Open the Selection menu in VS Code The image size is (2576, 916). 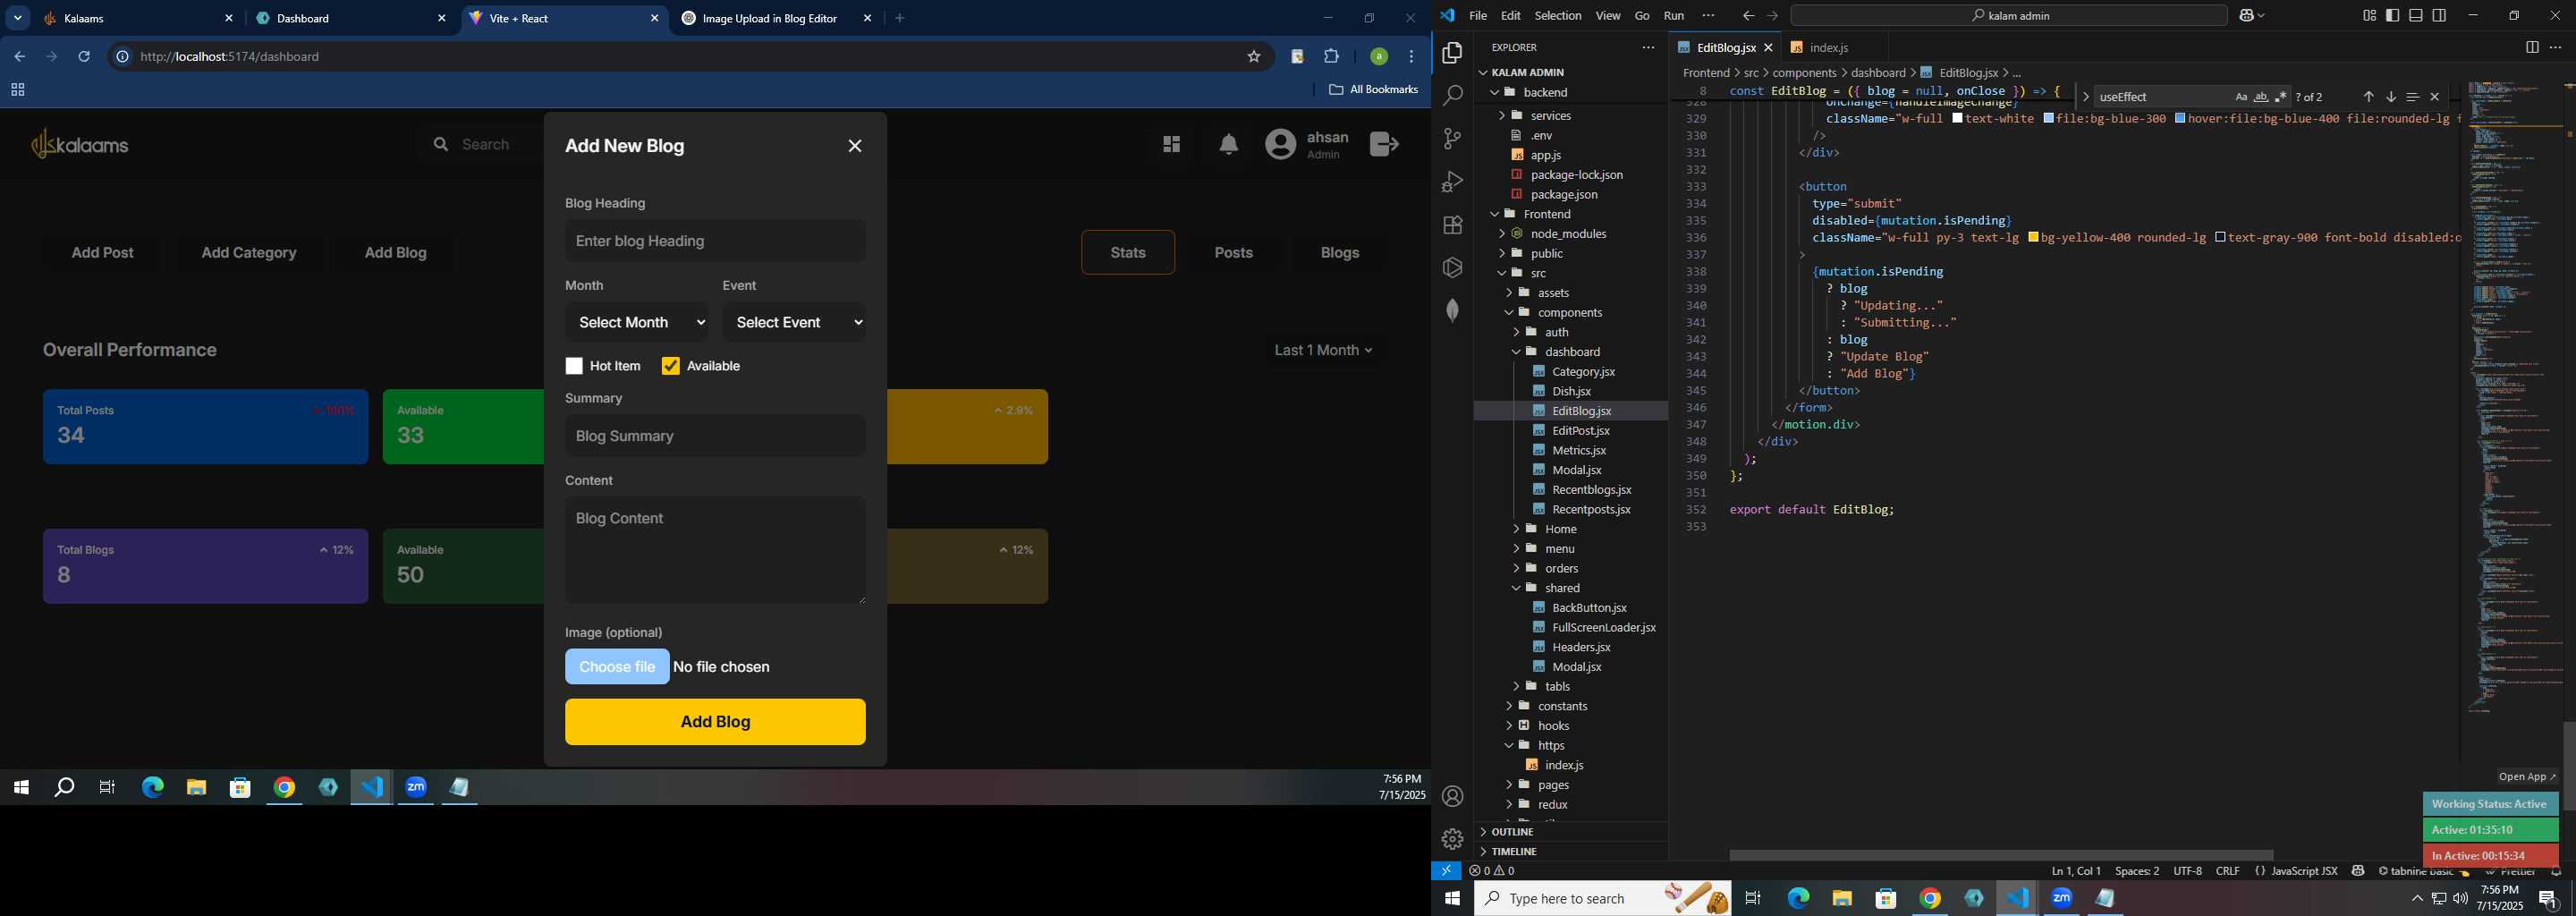pyautogui.click(x=1558, y=16)
